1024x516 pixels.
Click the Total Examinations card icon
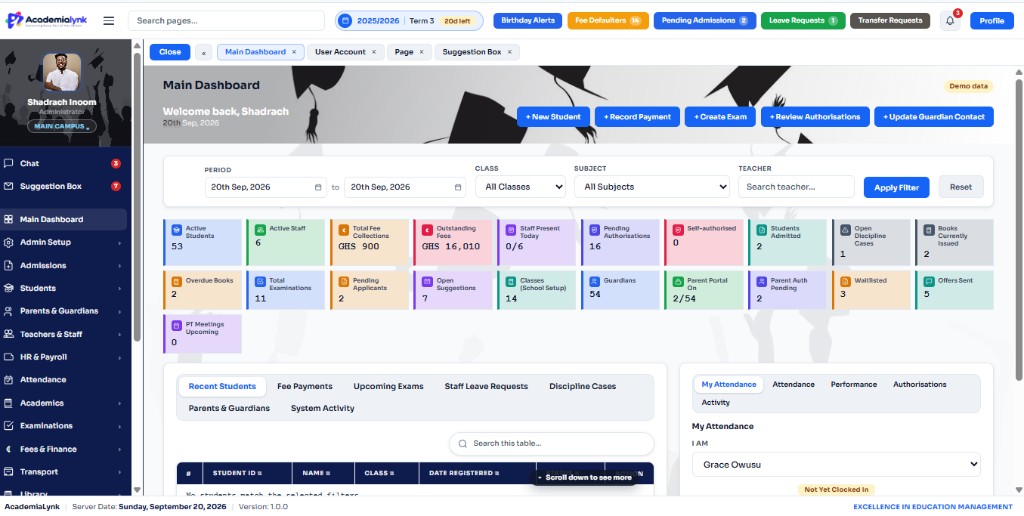(260, 282)
